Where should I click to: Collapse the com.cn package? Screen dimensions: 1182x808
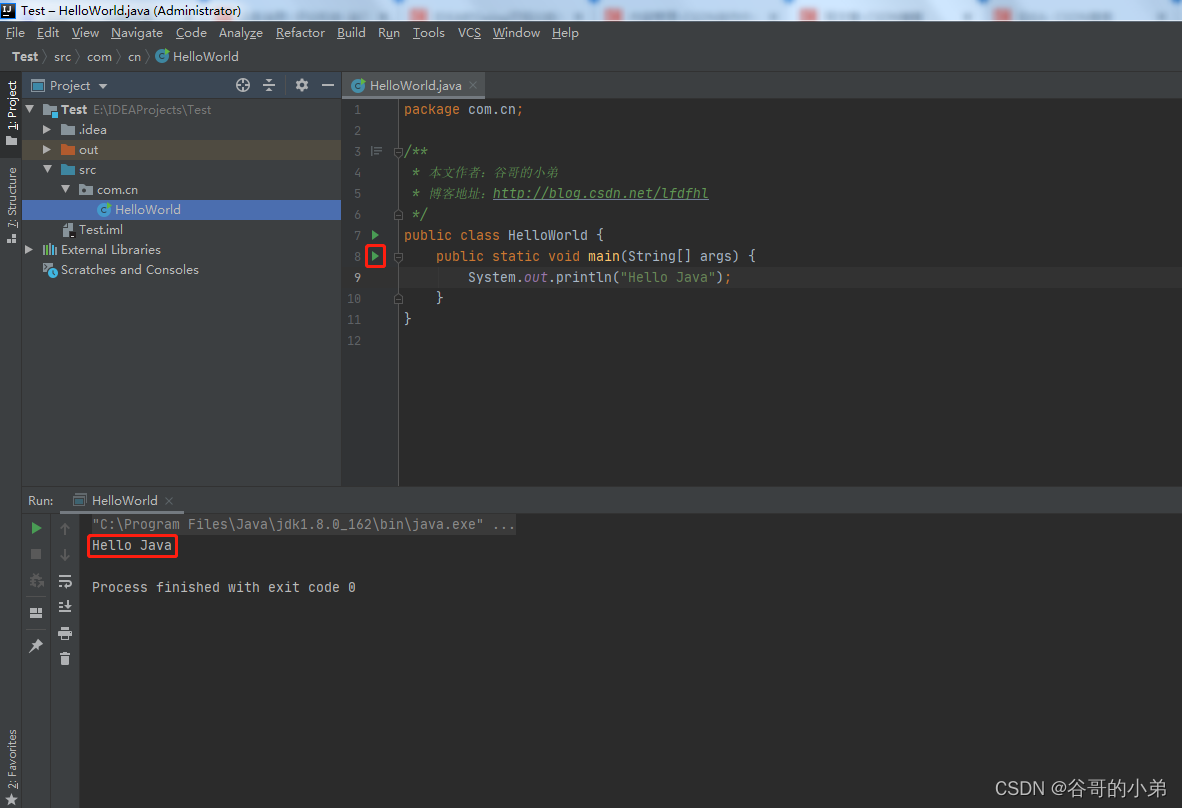point(66,189)
